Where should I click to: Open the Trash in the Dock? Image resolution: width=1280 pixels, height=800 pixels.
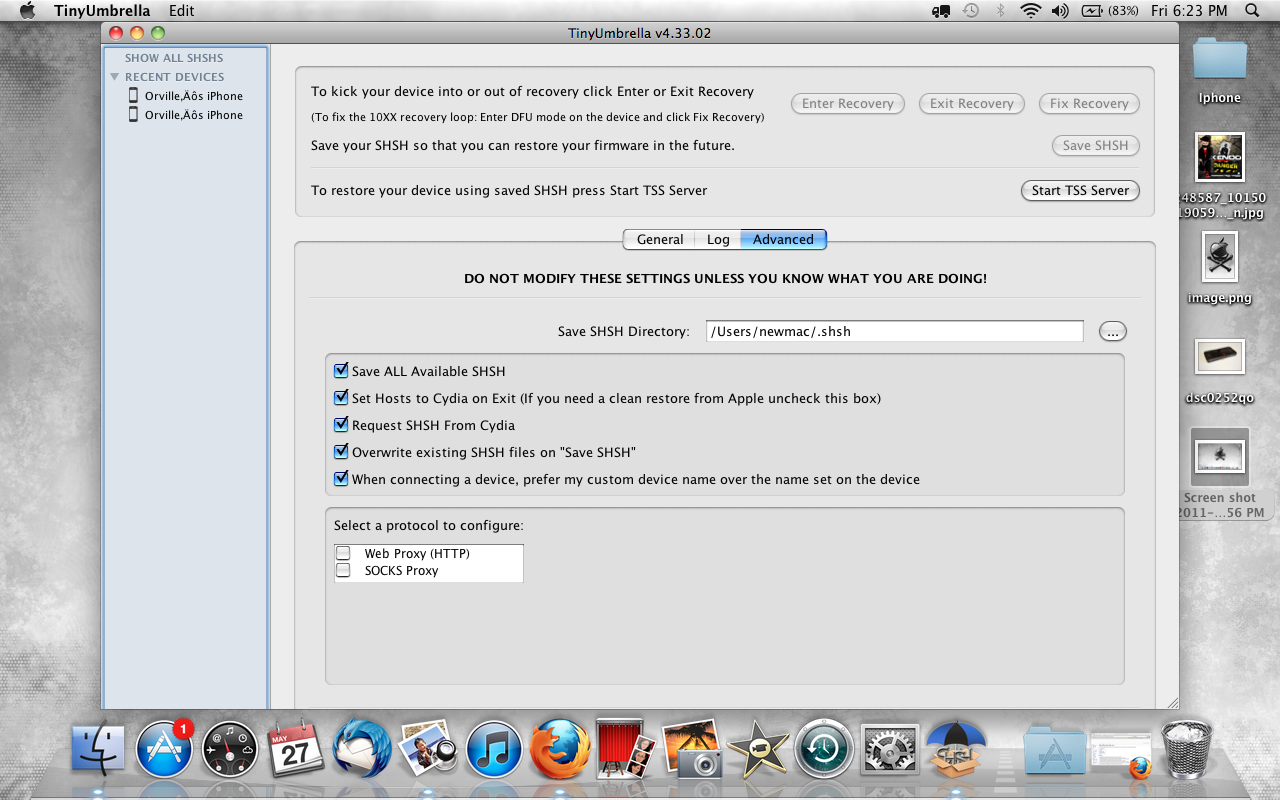[x=1187, y=749]
